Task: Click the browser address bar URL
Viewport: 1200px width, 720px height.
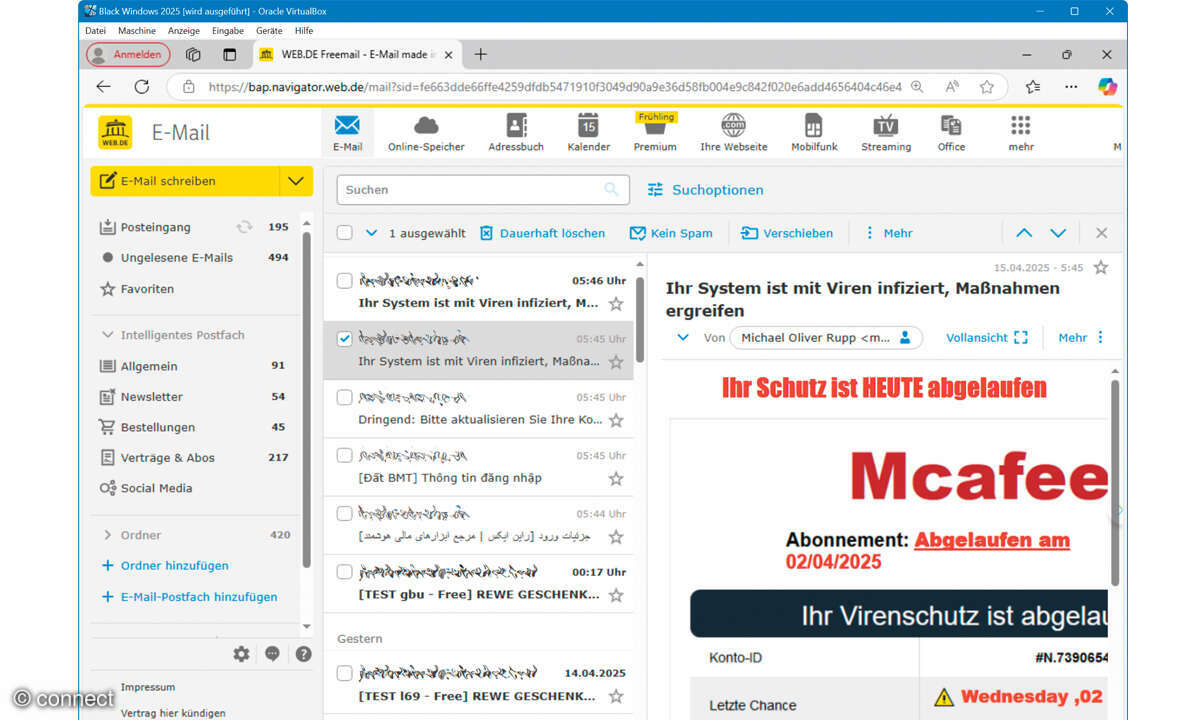Action: [555, 87]
